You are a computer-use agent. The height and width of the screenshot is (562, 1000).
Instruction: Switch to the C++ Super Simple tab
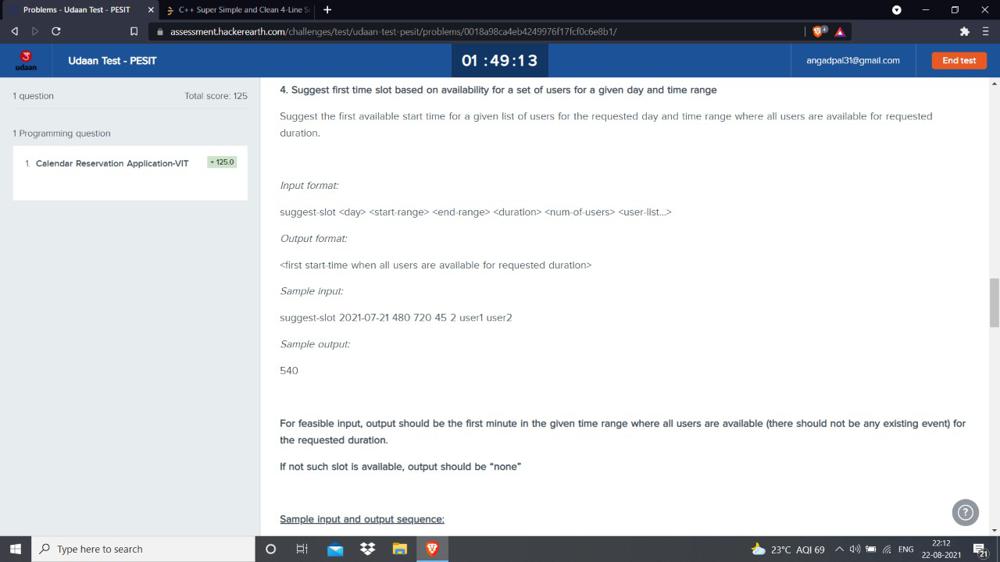click(239, 10)
